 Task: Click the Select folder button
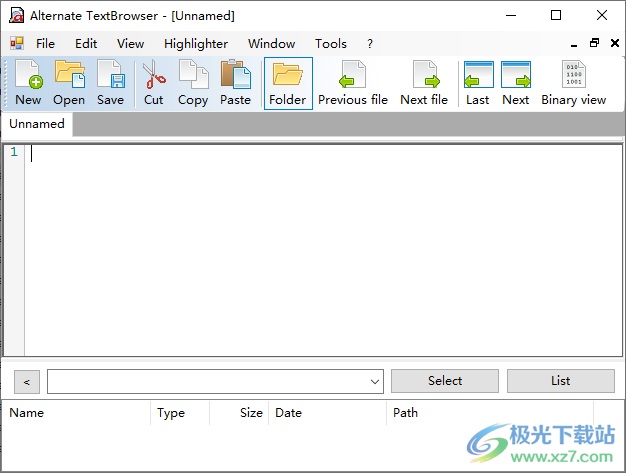click(x=445, y=381)
